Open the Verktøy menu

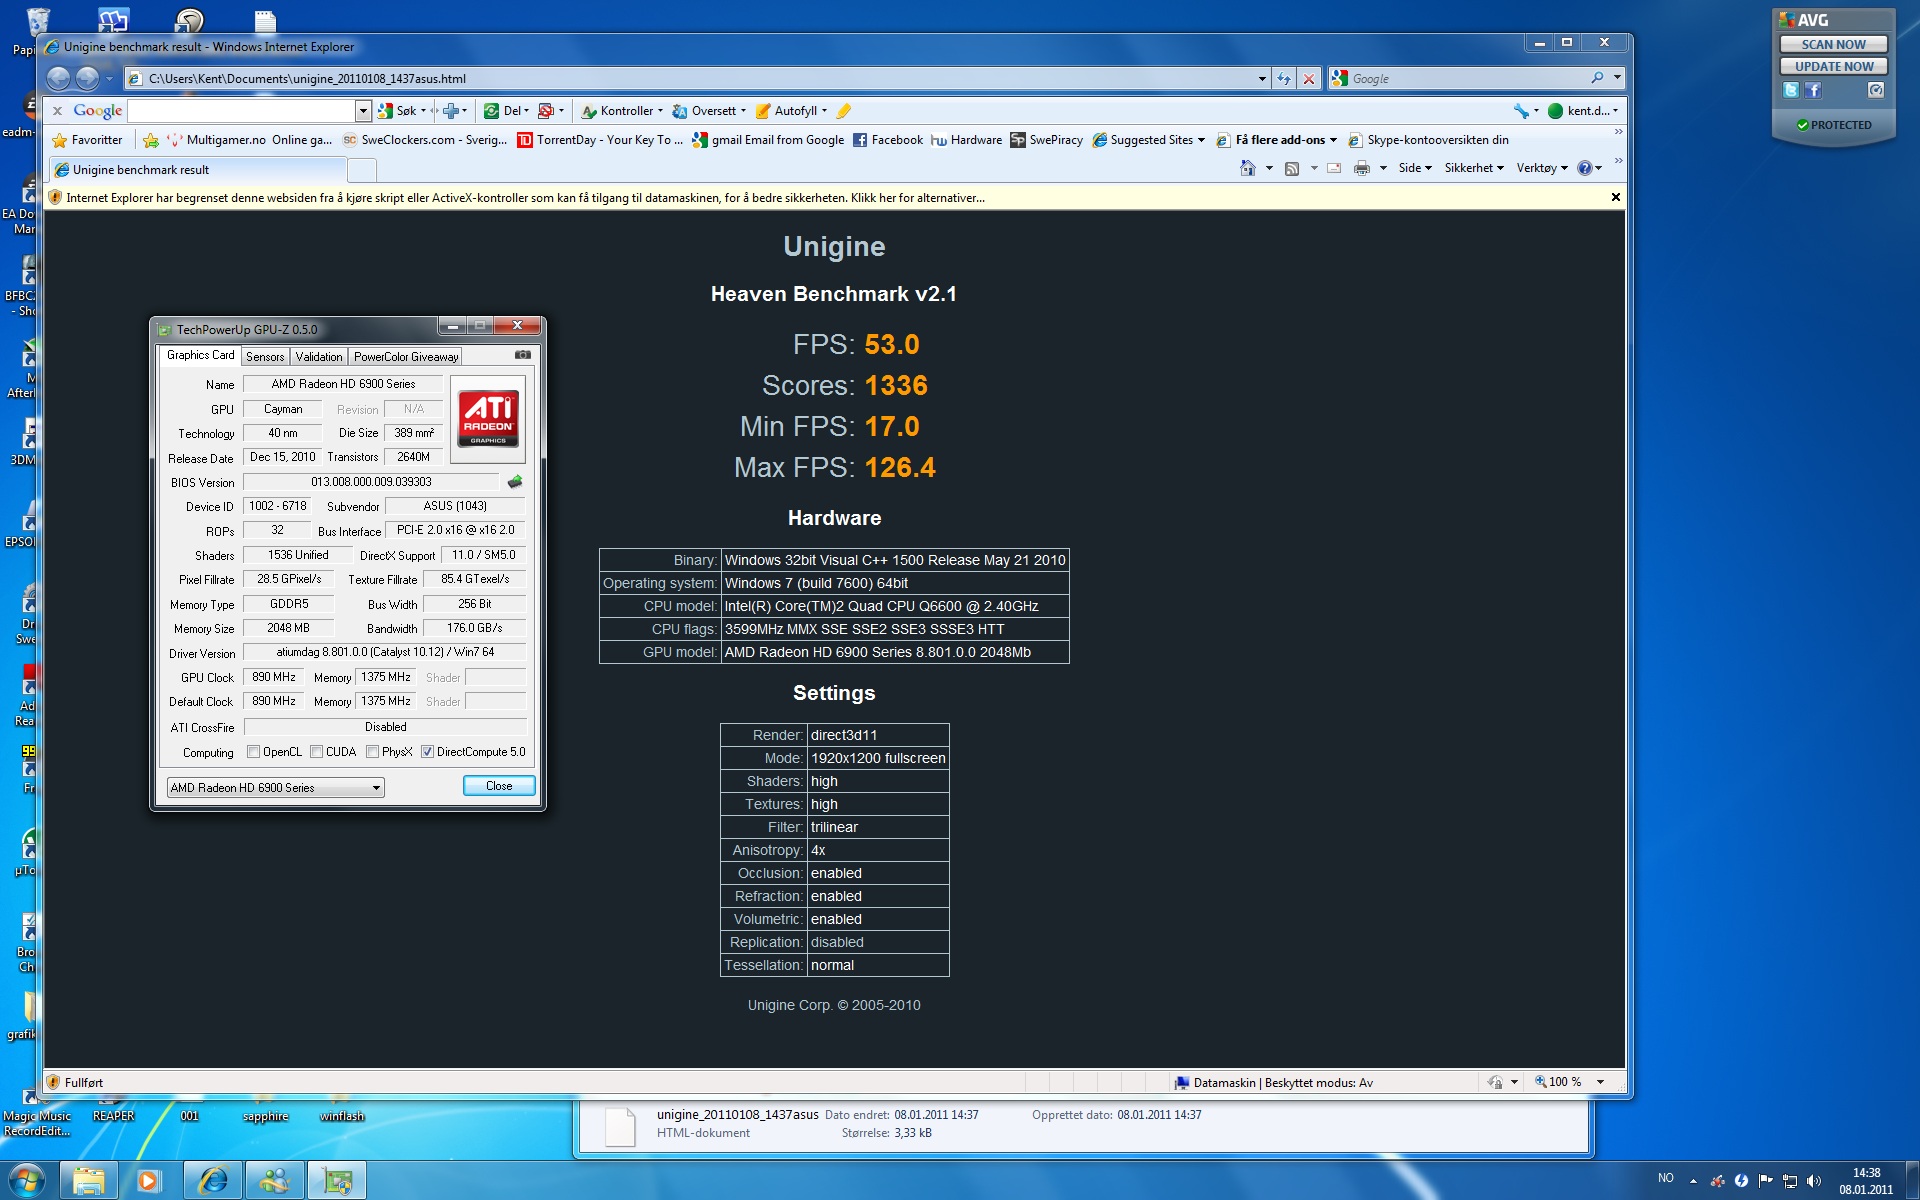click(x=1541, y=168)
